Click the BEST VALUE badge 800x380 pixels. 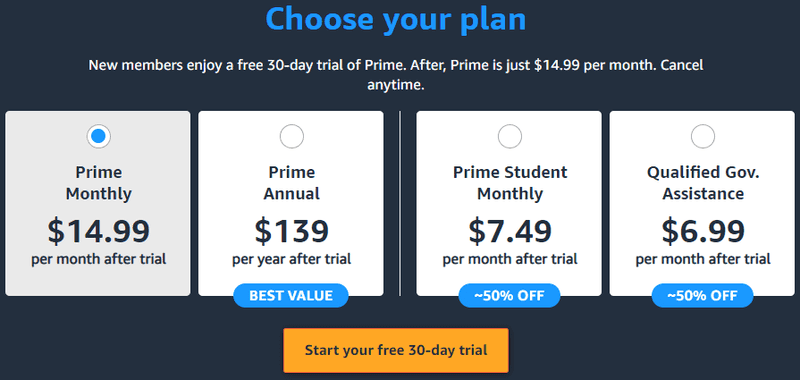pyautogui.click(x=291, y=295)
